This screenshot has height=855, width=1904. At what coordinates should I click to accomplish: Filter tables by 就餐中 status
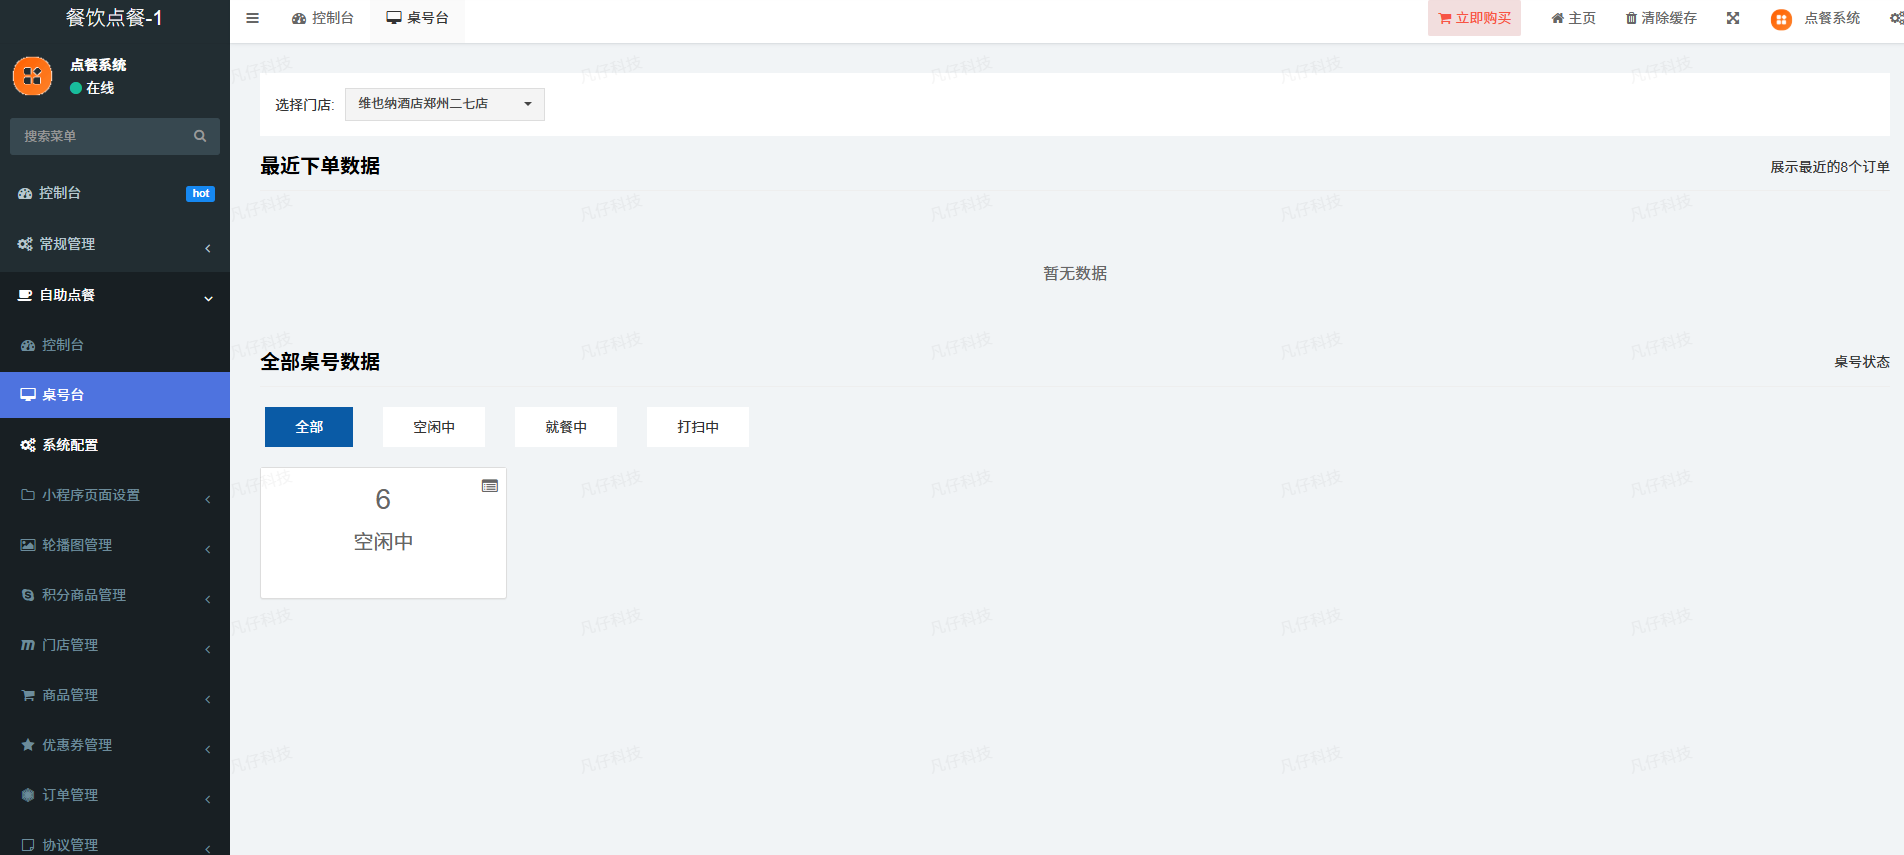tap(565, 427)
